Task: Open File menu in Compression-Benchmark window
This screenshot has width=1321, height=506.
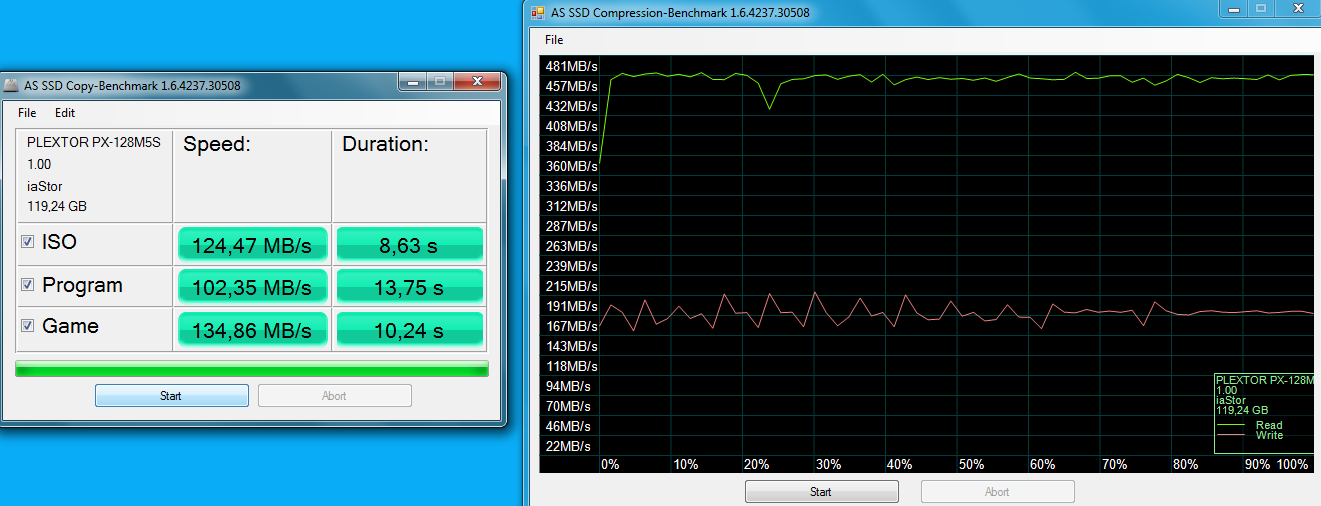Action: point(554,40)
